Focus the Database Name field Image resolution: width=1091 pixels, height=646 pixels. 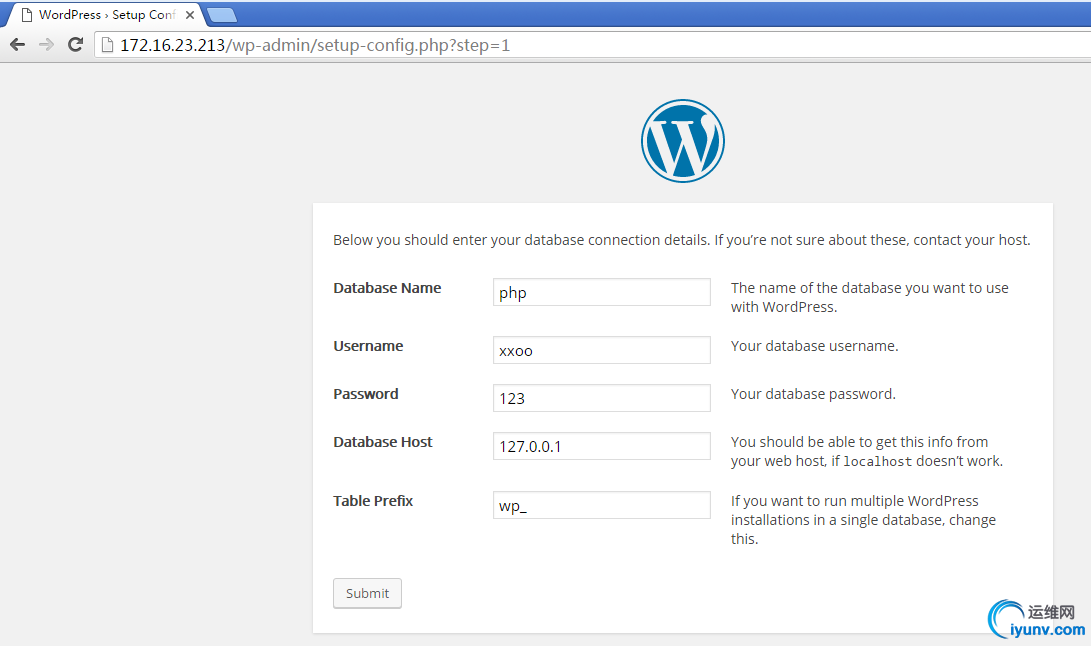[x=601, y=292]
